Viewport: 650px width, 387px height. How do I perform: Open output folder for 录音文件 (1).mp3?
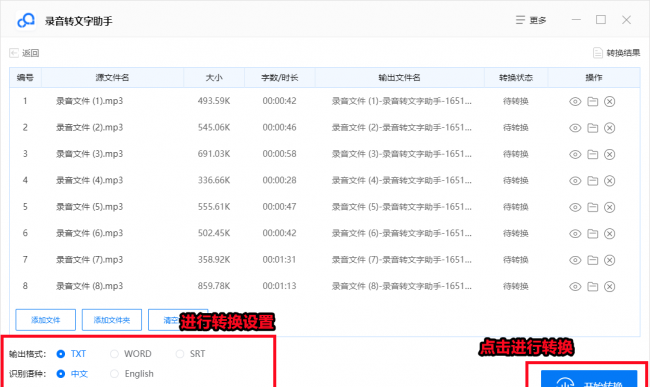[x=592, y=102]
